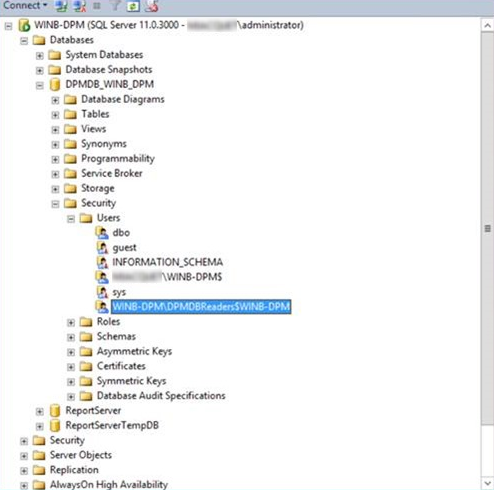Click the scrollbar down arrow
The height and width of the screenshot is (490, 494).
pyautogui.click(x=487, y=483)
